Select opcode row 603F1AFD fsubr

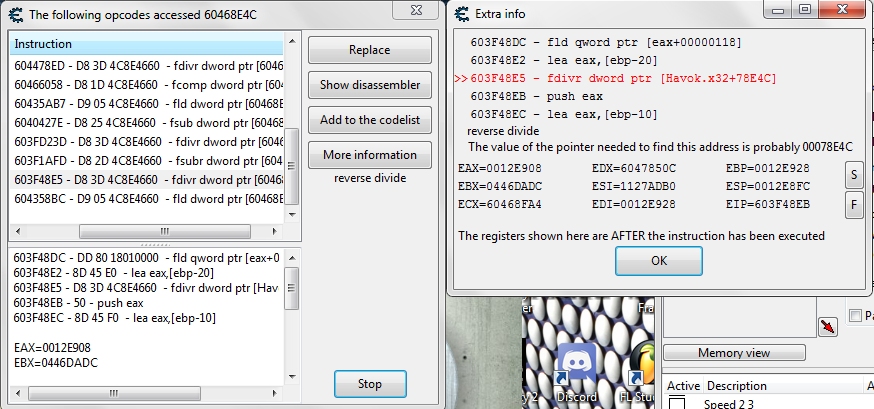(x=147, y=161)
